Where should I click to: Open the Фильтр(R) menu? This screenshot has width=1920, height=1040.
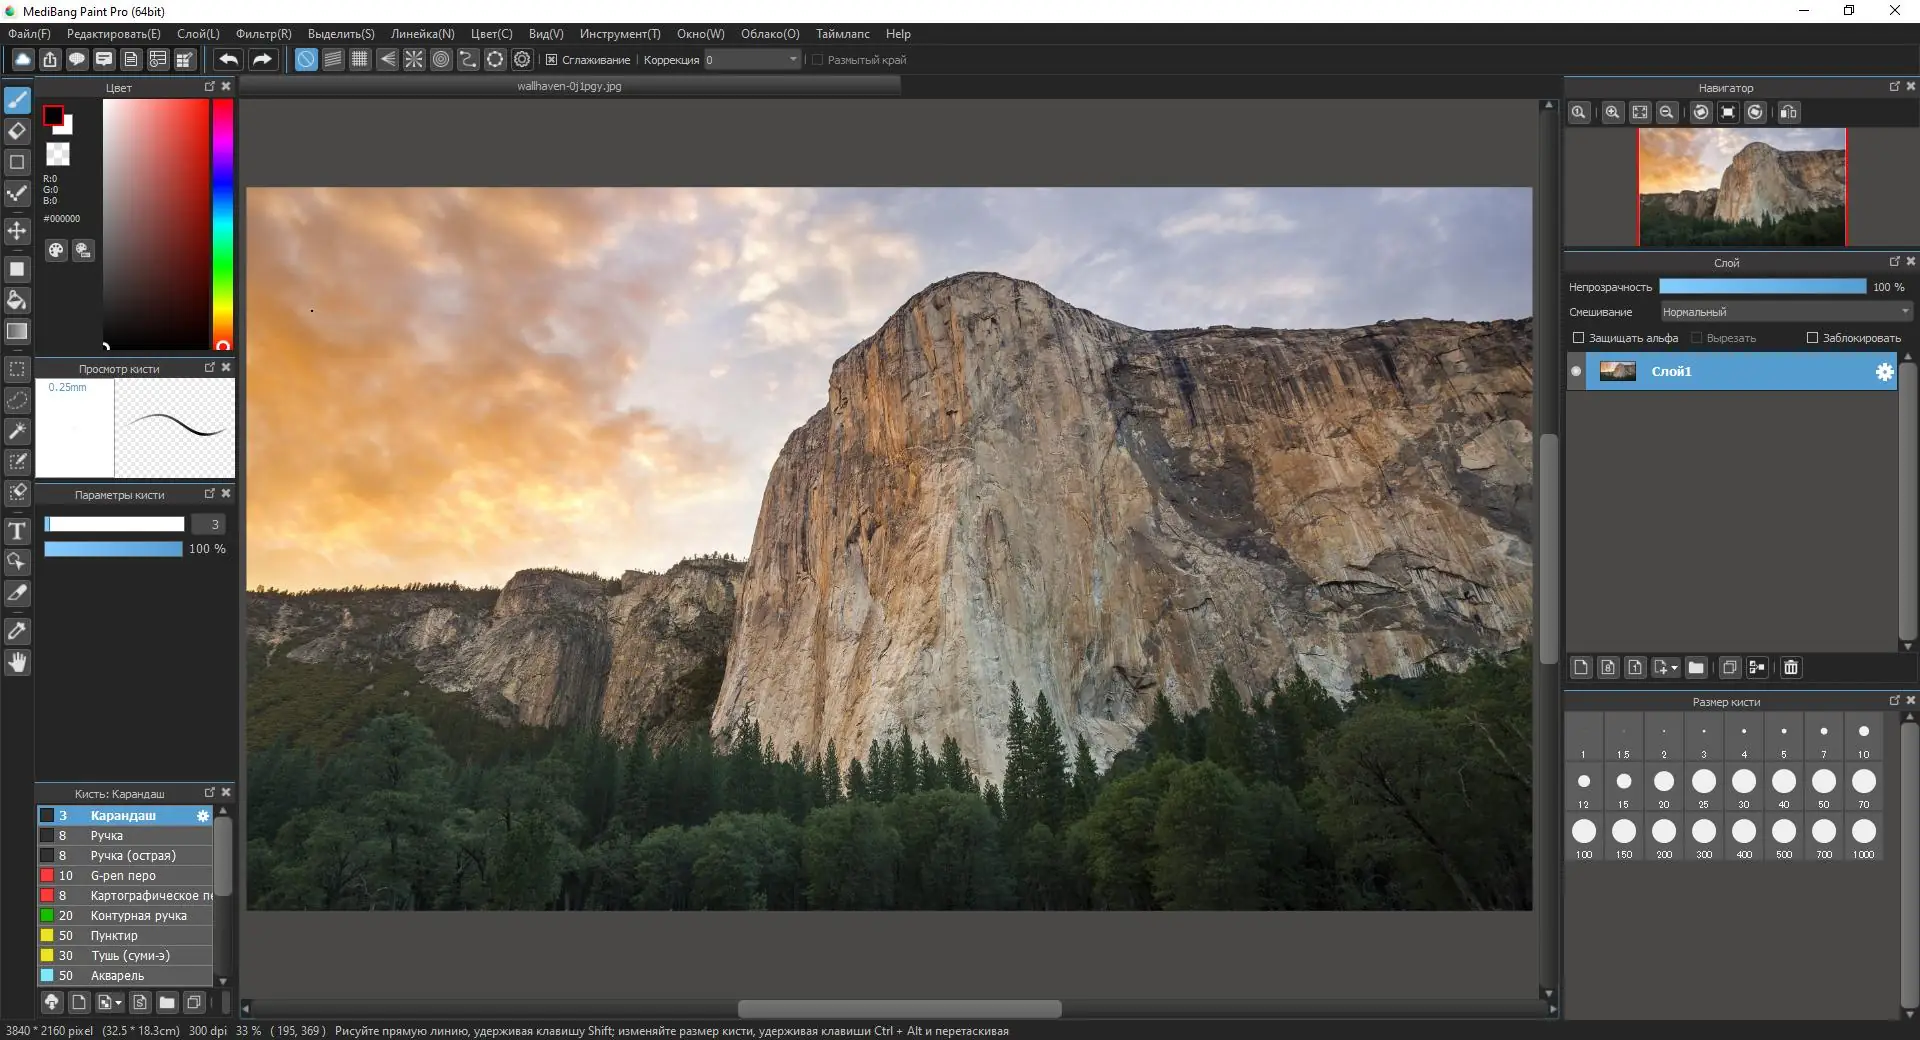264,34
